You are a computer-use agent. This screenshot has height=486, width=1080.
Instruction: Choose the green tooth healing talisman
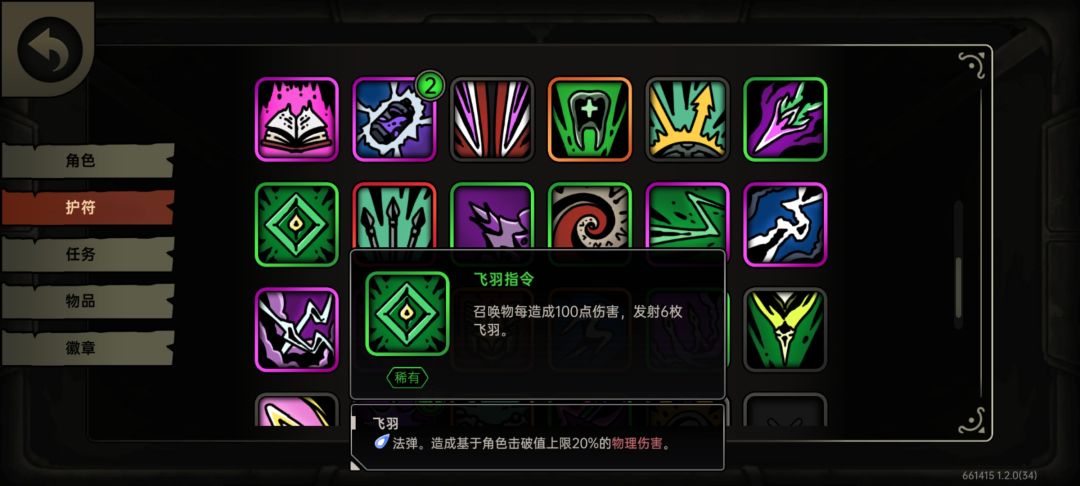click(590, 119)
